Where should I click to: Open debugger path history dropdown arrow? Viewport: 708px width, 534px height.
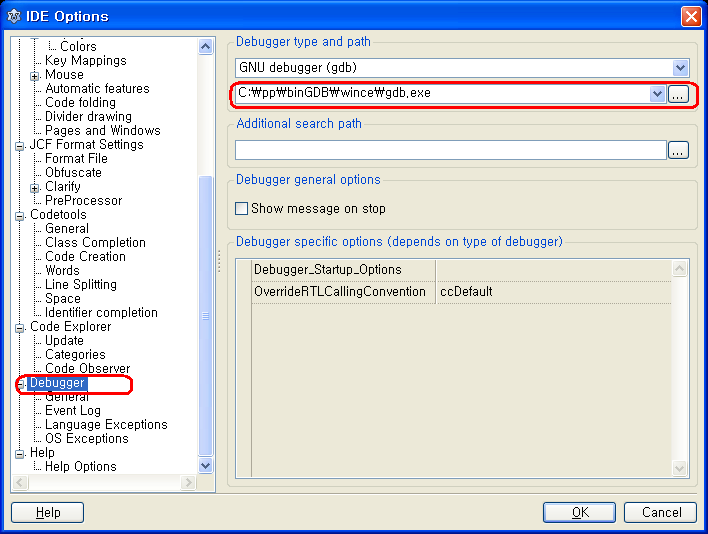pos(657,94)
